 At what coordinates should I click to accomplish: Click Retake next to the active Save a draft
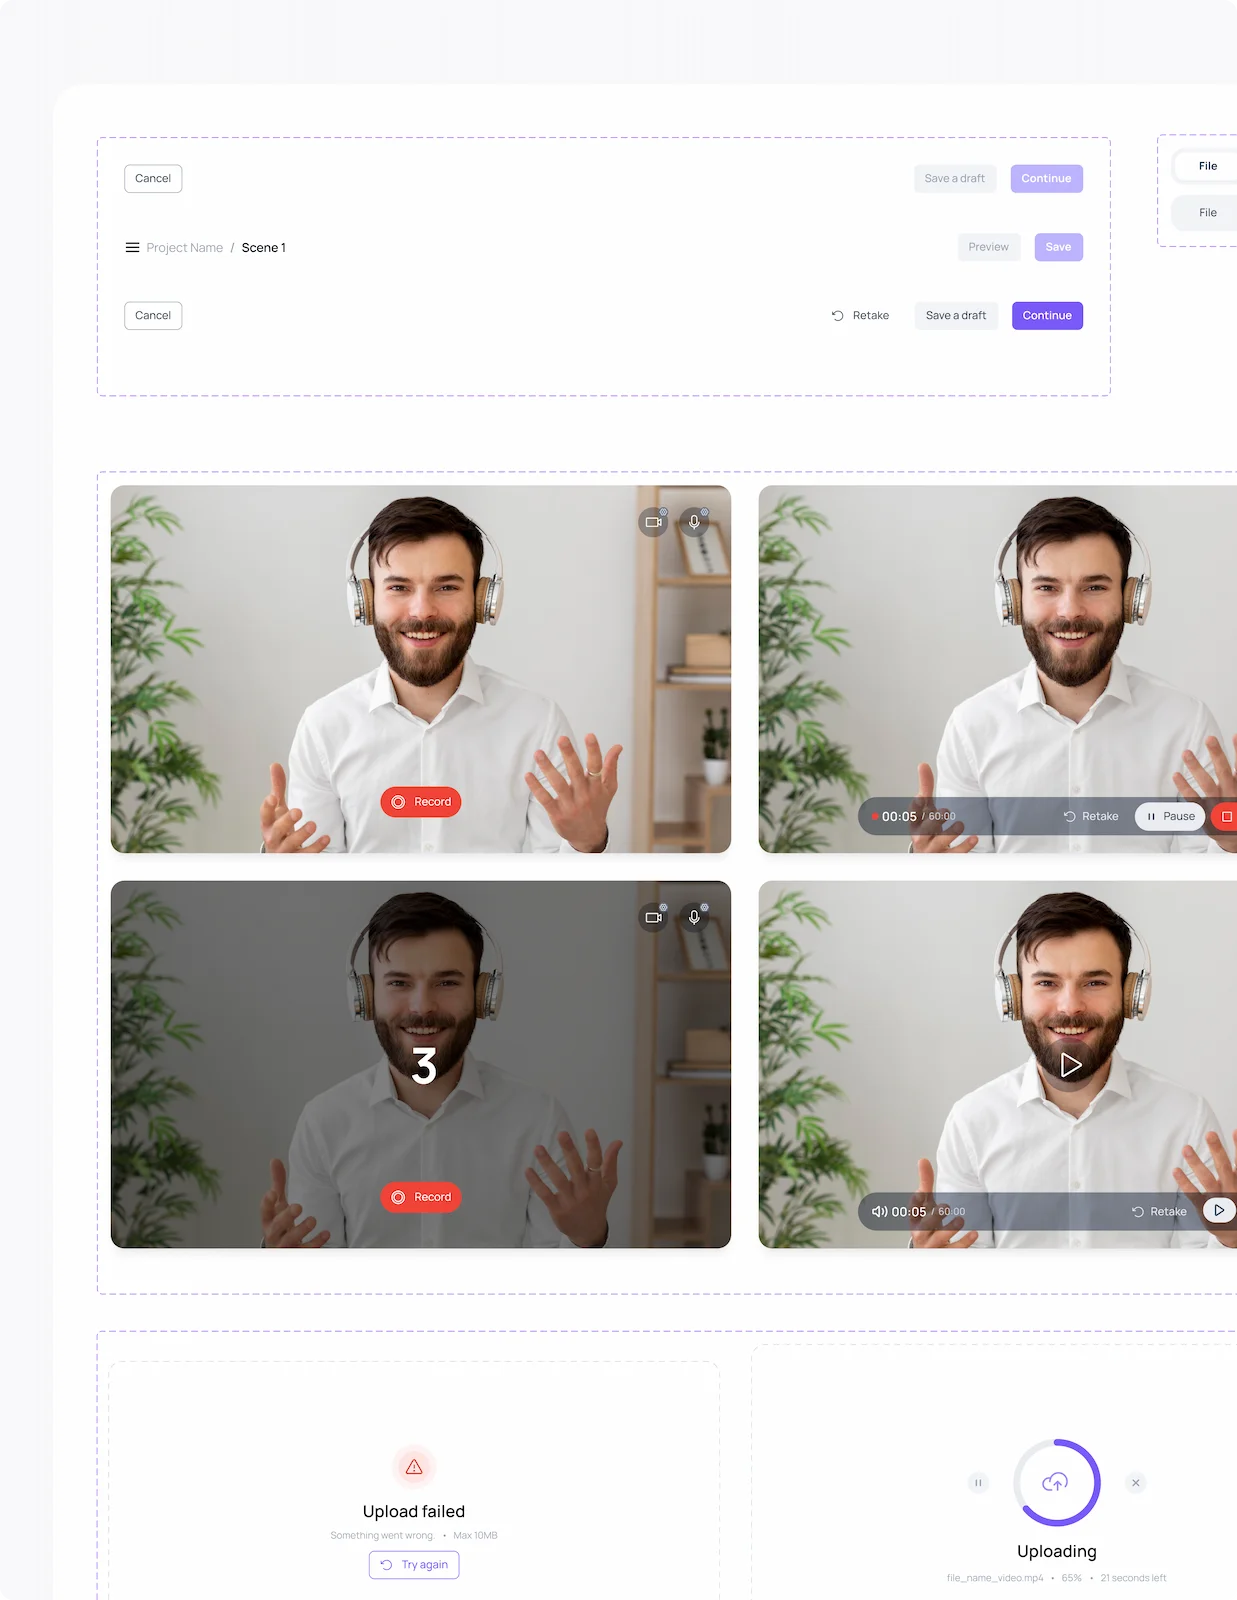[x=860, y=315]
